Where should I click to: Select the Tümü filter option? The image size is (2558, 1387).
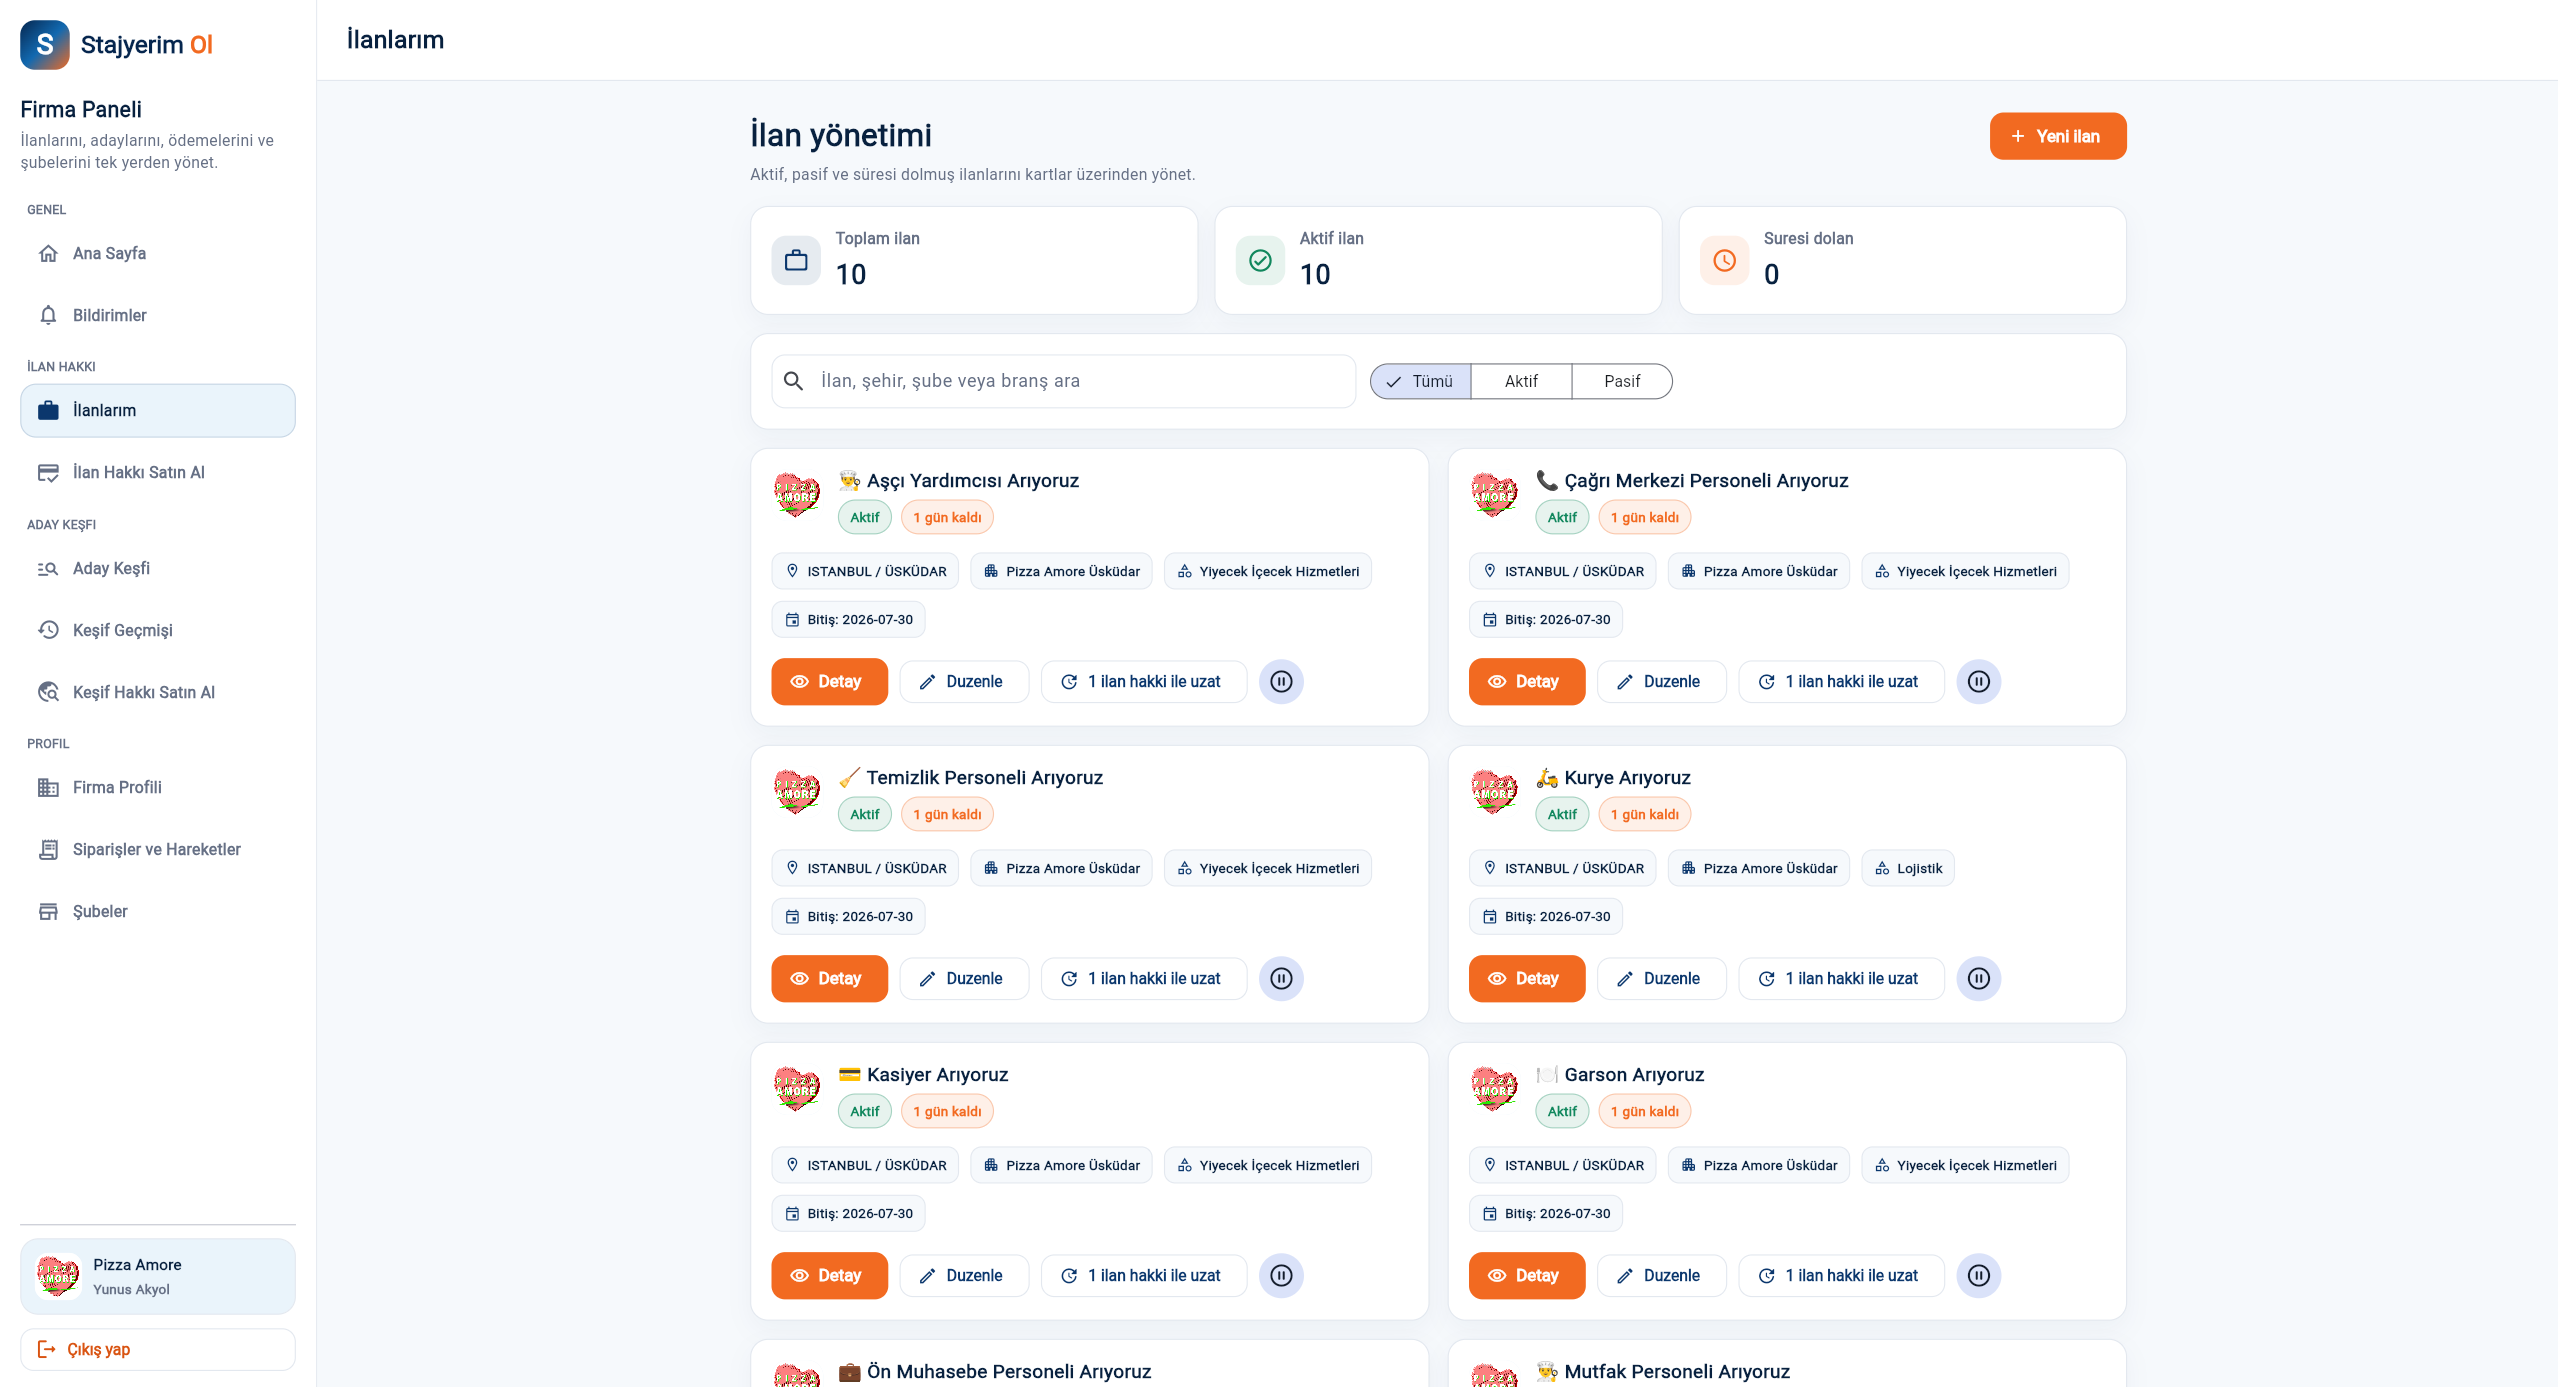tap(1420, 381)
